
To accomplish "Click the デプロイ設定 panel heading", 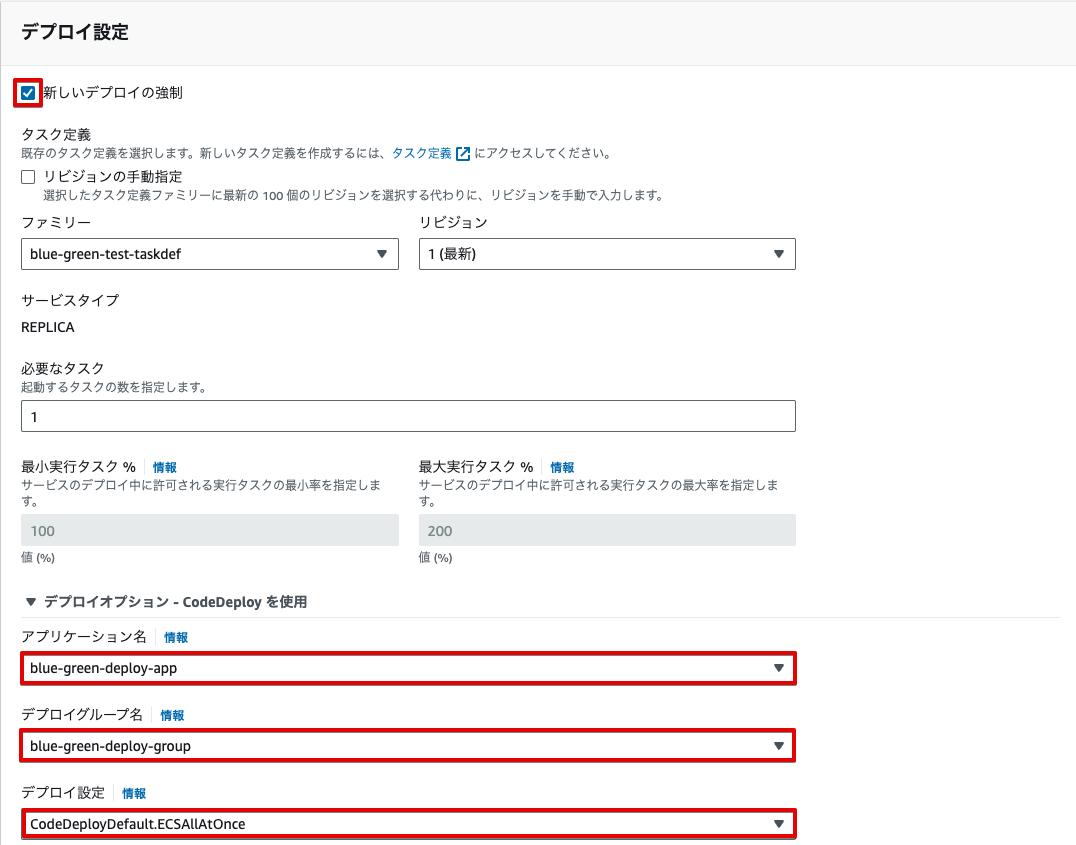I will tap(75, 32).
